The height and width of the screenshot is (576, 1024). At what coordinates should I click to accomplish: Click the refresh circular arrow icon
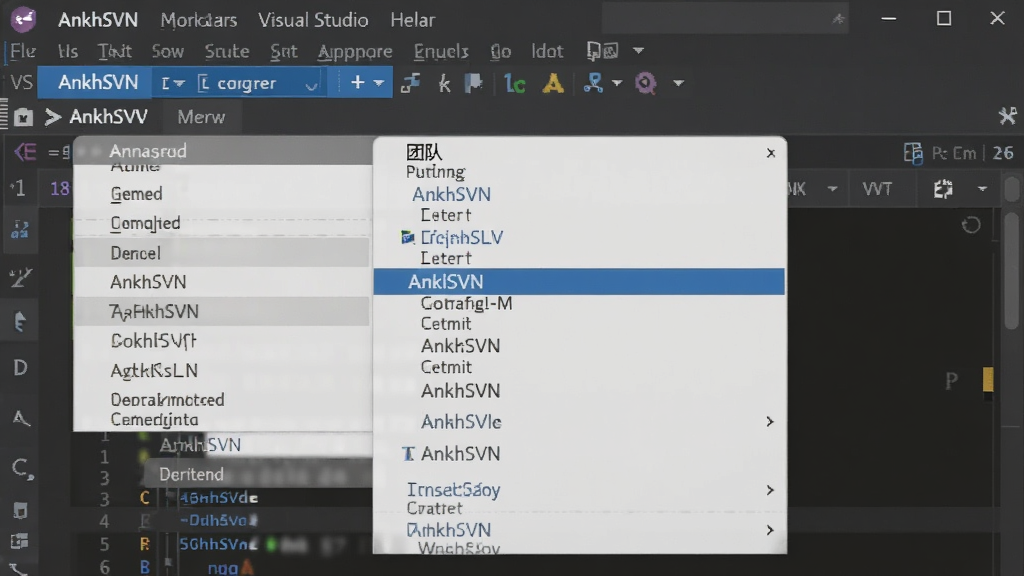971,225
